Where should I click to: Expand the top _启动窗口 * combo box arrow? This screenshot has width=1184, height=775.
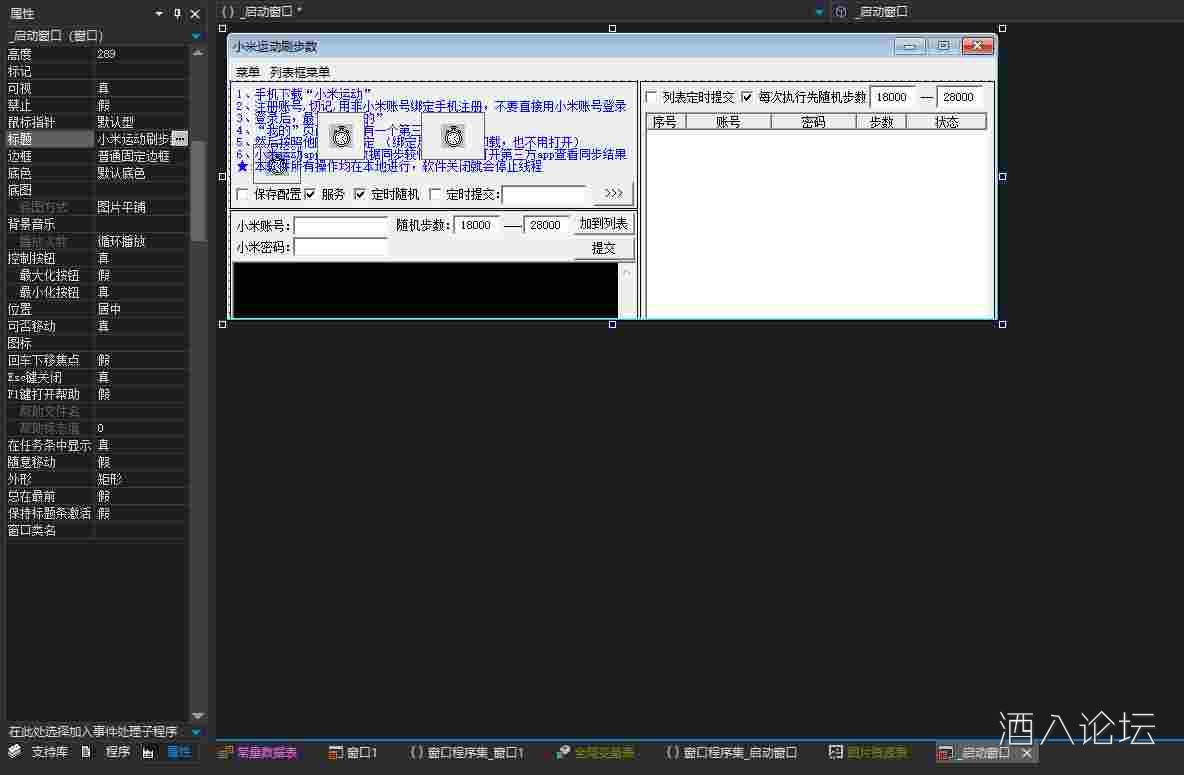tap(819, 12)
